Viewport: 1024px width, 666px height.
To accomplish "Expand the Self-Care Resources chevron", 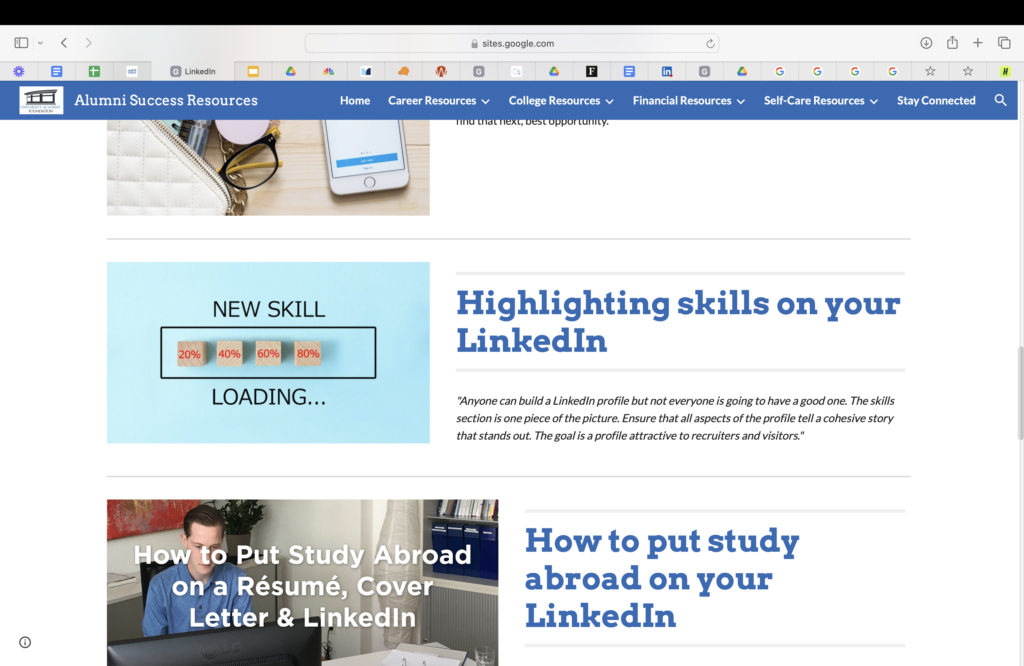I will 874,101.
